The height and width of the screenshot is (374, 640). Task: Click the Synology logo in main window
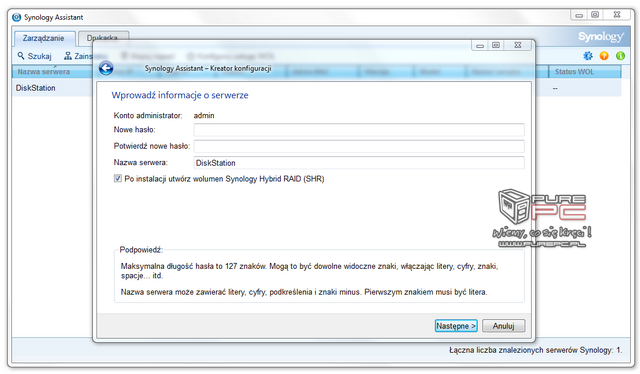[x=601, y=37]
